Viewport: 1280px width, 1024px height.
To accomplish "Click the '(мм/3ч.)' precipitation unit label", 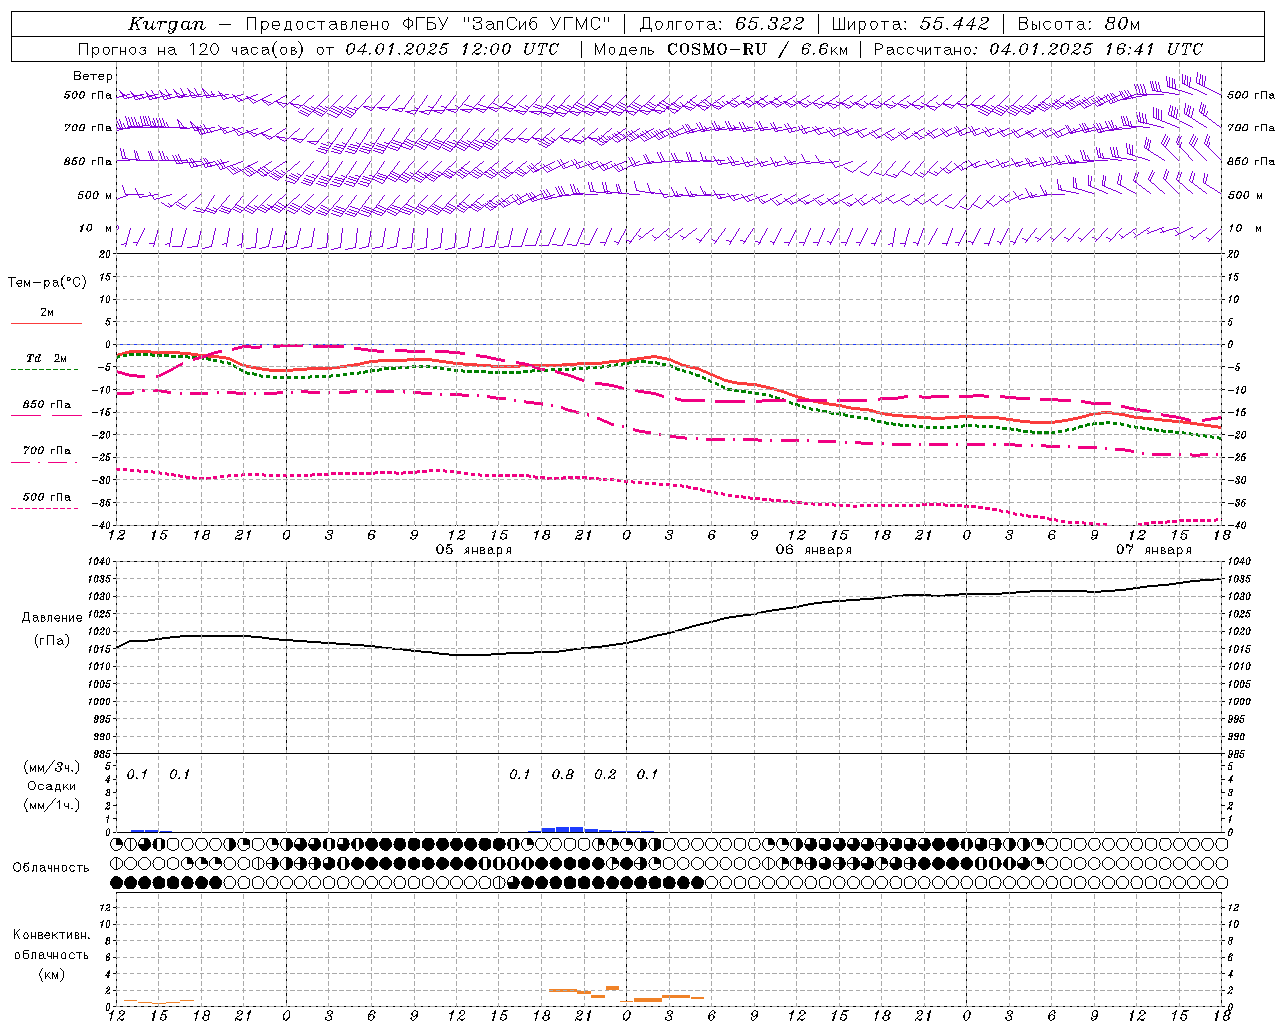I will tap(52, 767).
